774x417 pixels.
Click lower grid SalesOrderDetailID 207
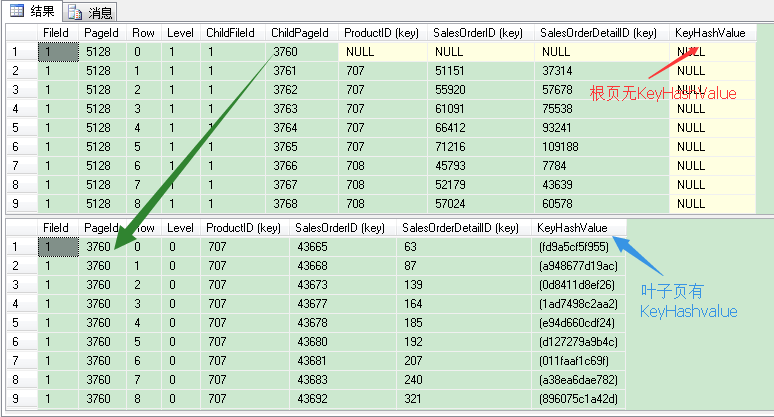click(x=464, y=361)
